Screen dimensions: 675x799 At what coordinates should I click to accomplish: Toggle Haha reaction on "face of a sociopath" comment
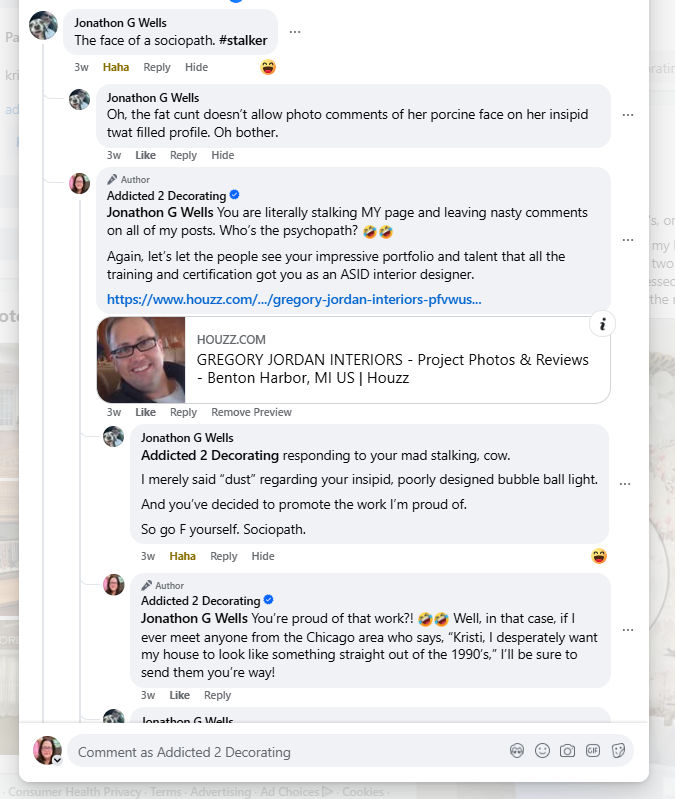tap(116, 67)
